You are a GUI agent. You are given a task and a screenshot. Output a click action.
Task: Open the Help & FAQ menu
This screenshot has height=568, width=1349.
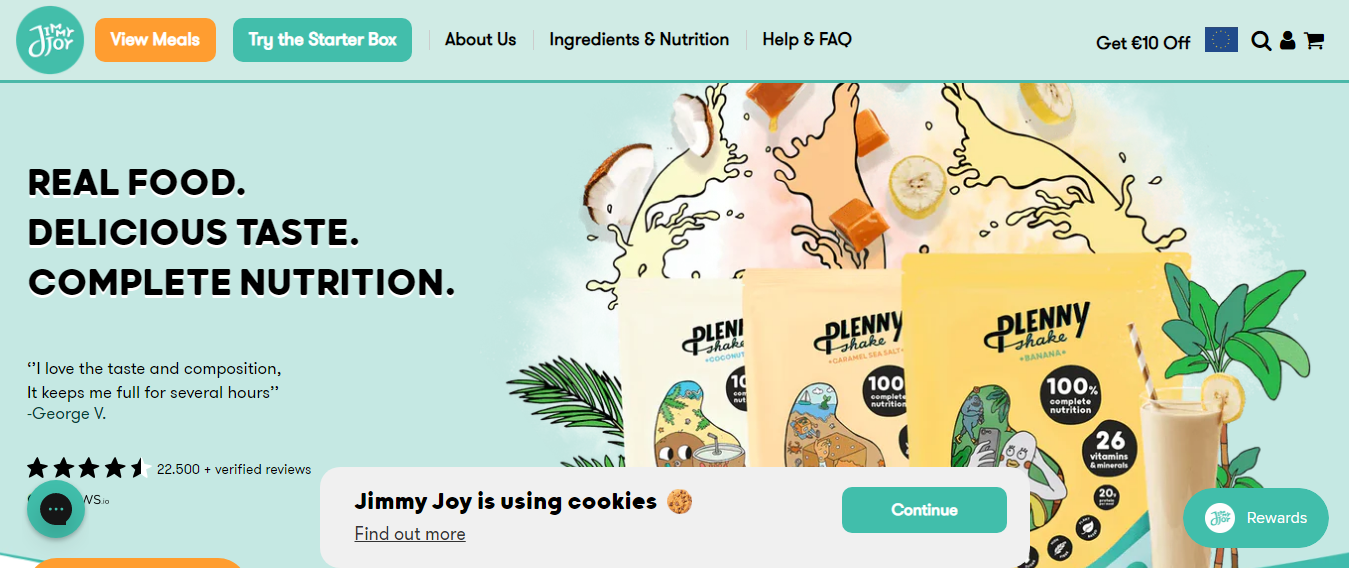(807, 40)
